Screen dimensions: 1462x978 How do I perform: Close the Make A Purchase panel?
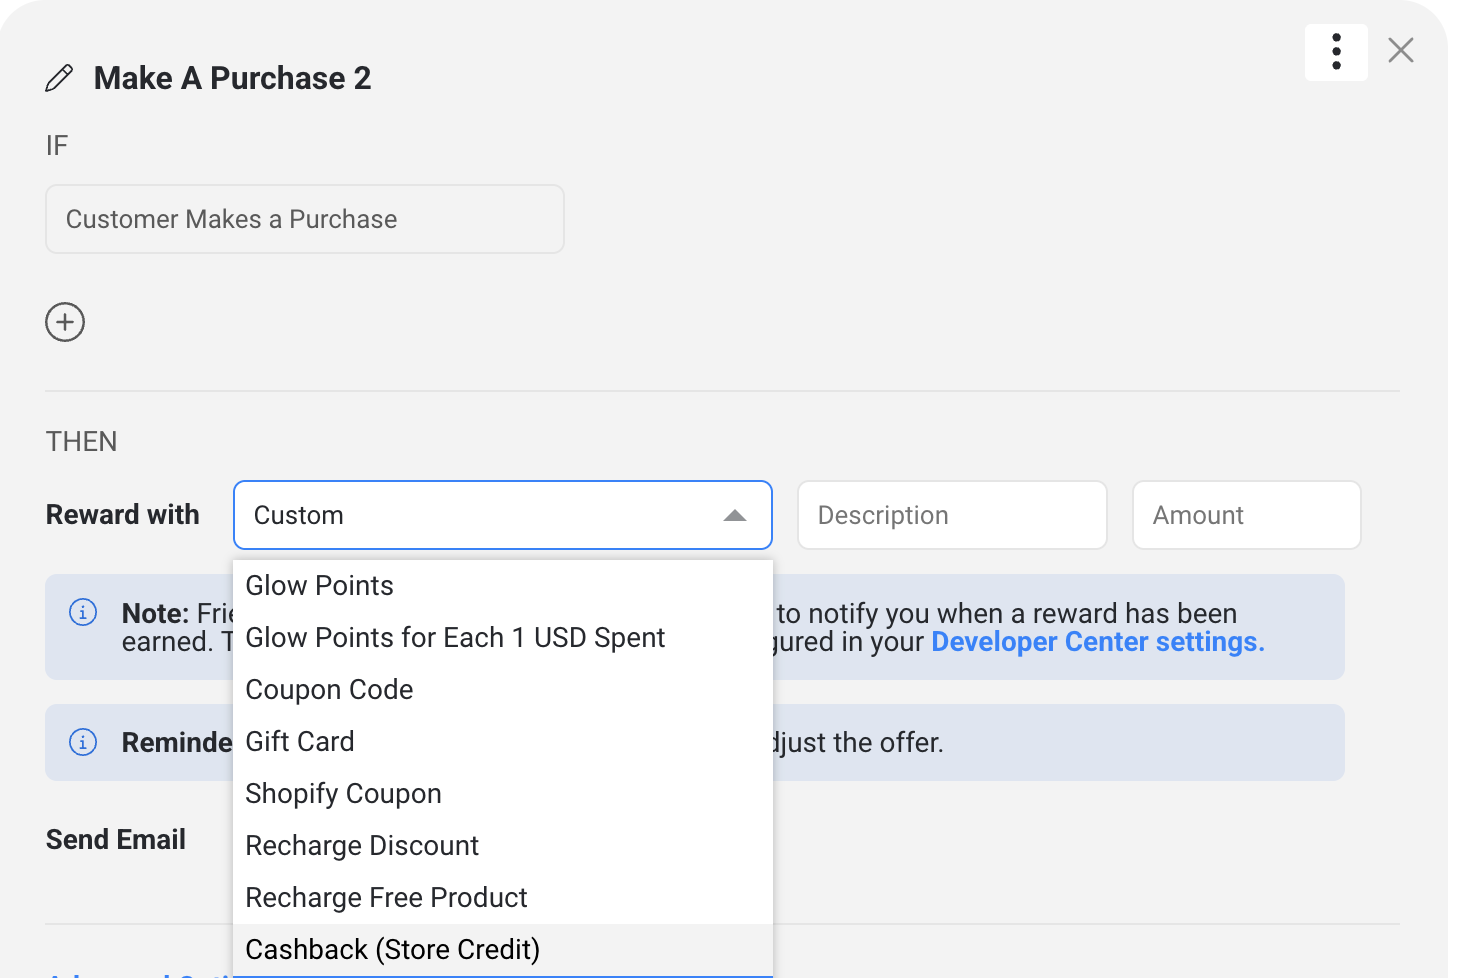pyautogui.click(x=1400, y=50)
